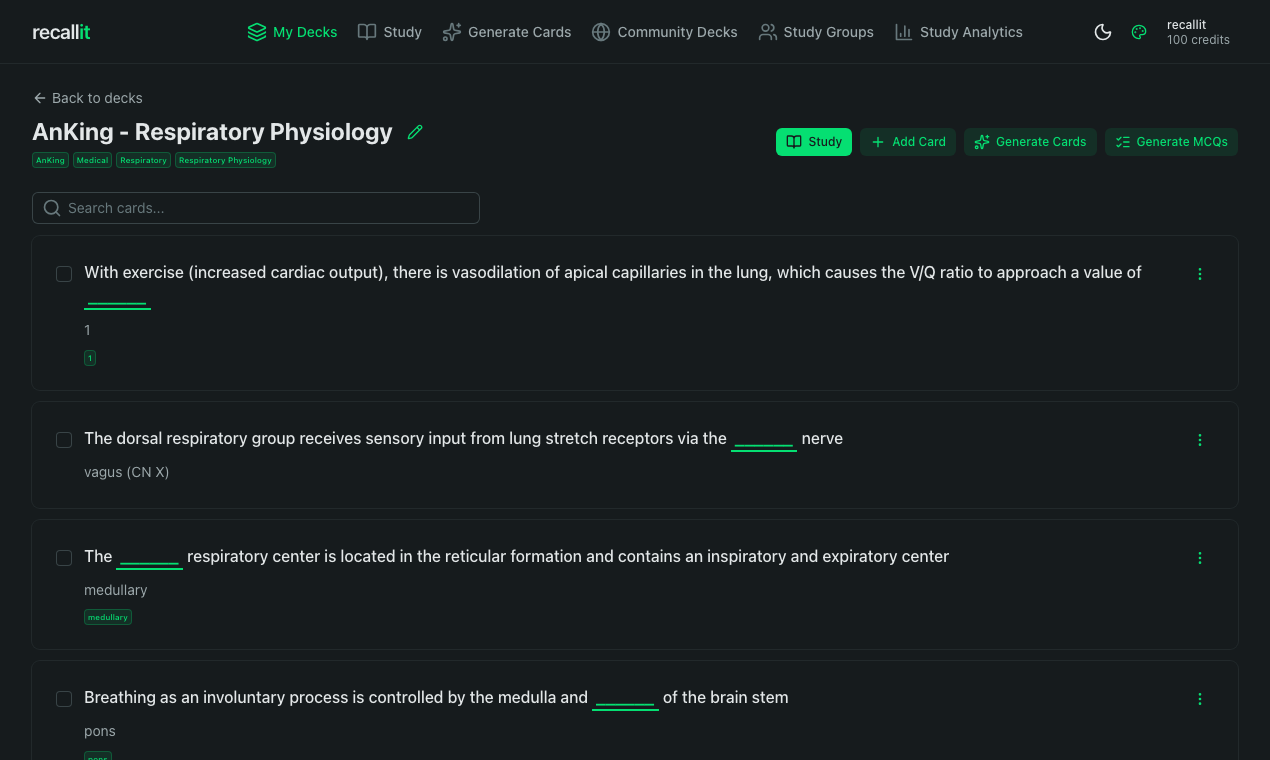This screenshot has height=760, width=1270.
Task: Click the sparkle Generate Cards icon
Action: (452, 31)
